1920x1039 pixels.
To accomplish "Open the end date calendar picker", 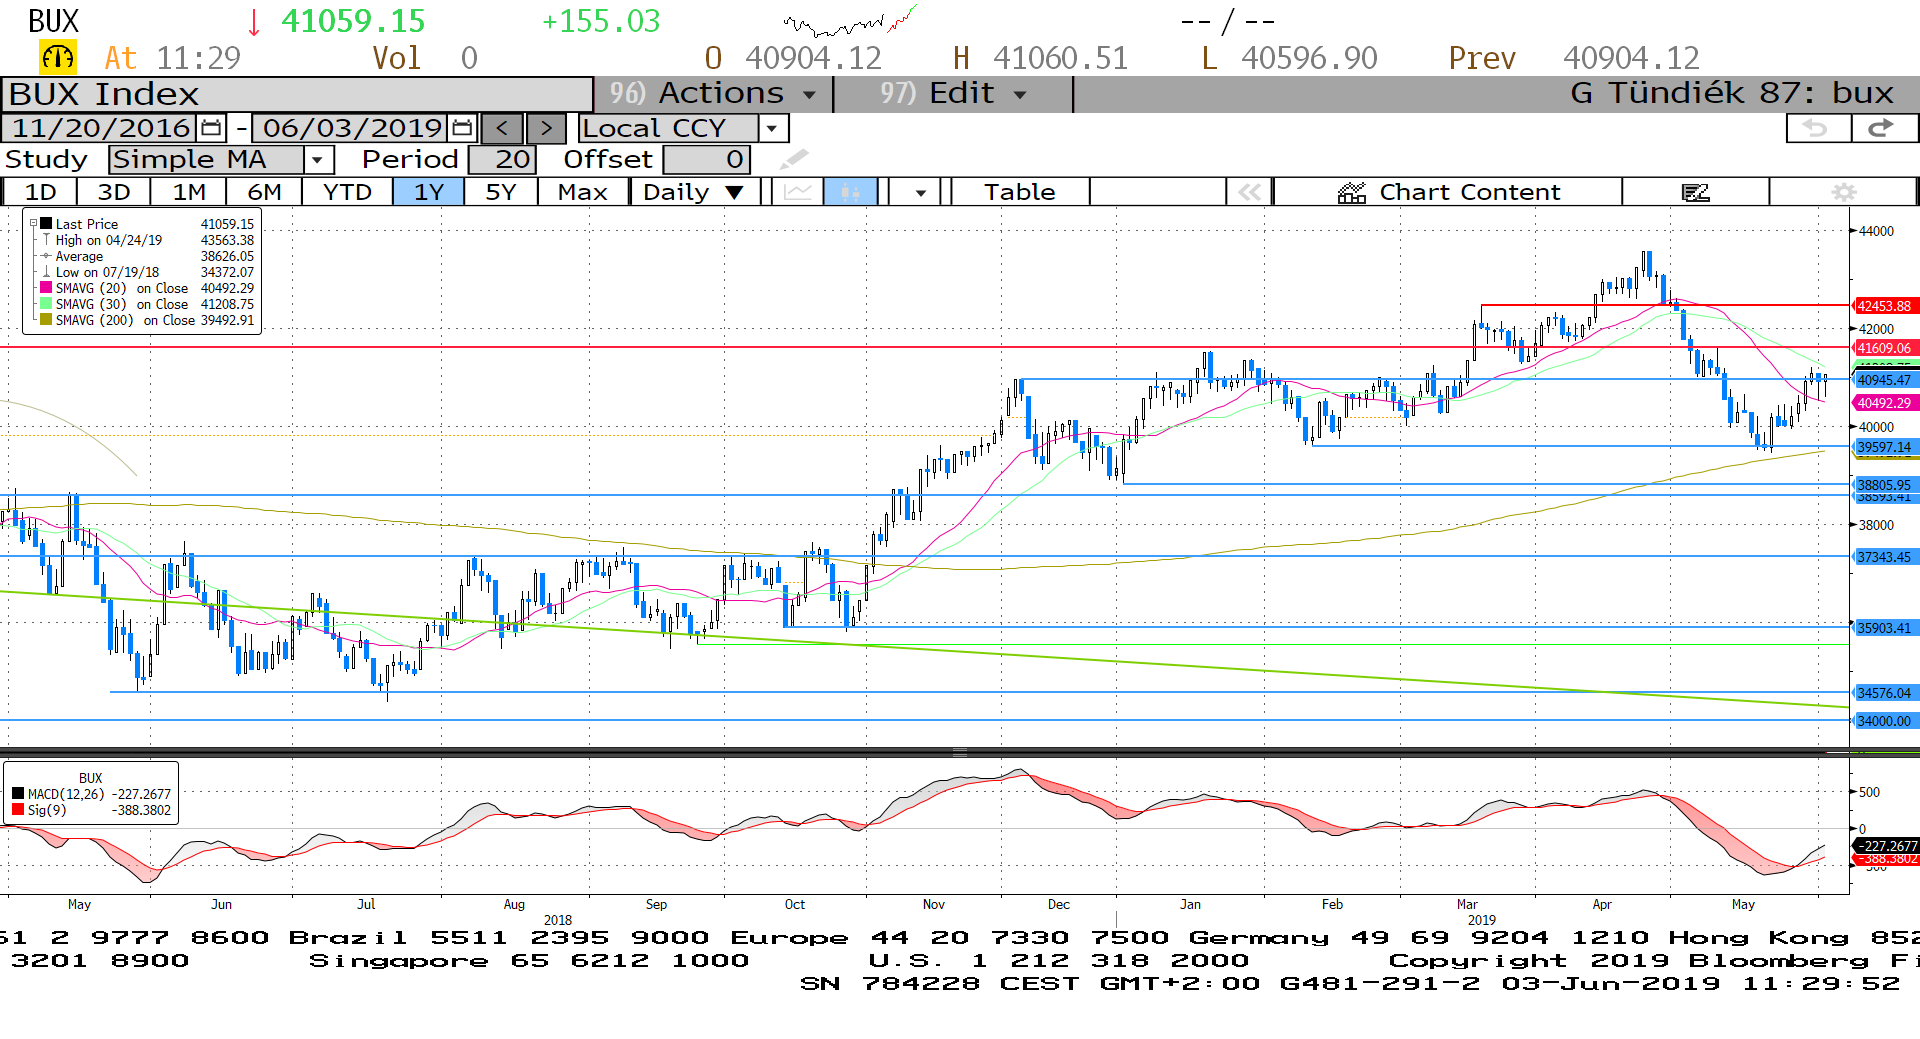I will point(461,128).
